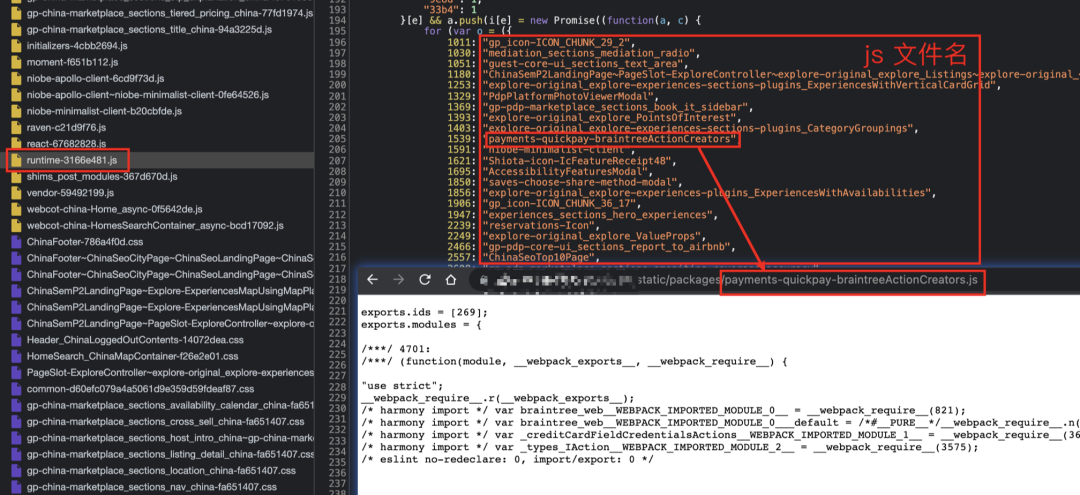Screen dimensions: 1080x495
Task: Click the file icon beside vendor-59492199.js
Action: point(16,193)
